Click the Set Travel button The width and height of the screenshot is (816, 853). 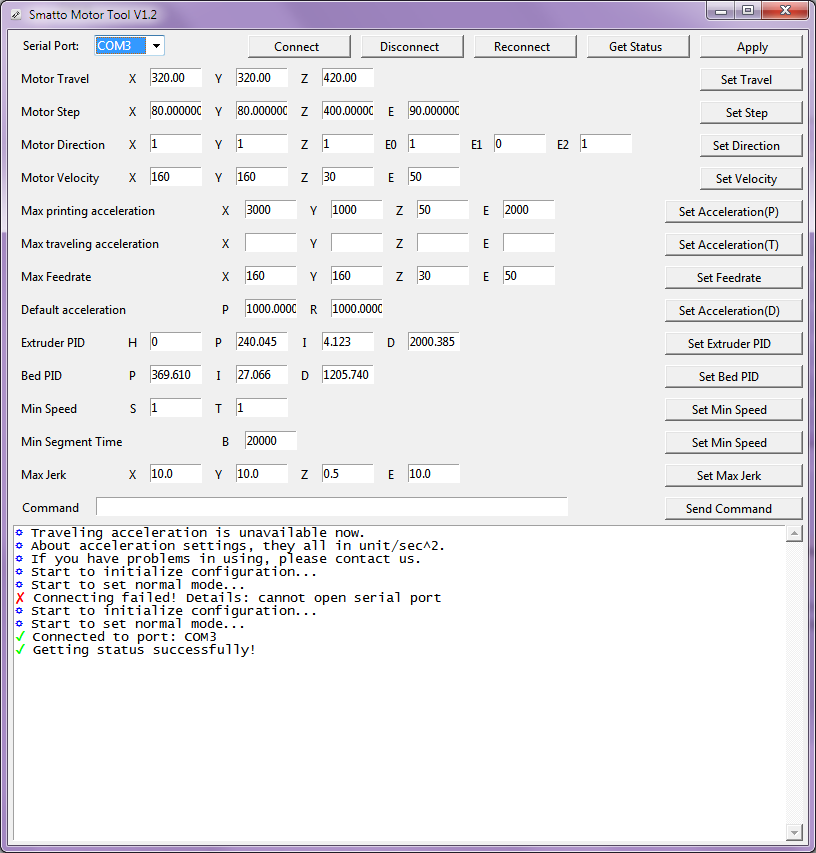tap(751, 80)
